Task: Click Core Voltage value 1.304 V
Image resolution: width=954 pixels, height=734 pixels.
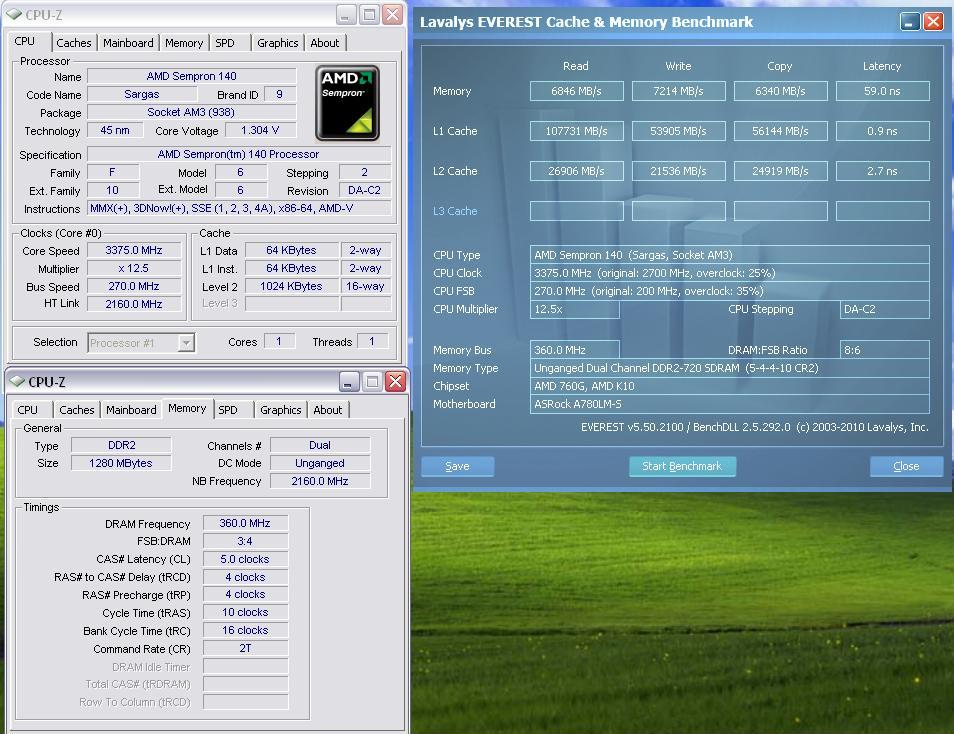Action: pyautogui.click(x=260, y=130)
